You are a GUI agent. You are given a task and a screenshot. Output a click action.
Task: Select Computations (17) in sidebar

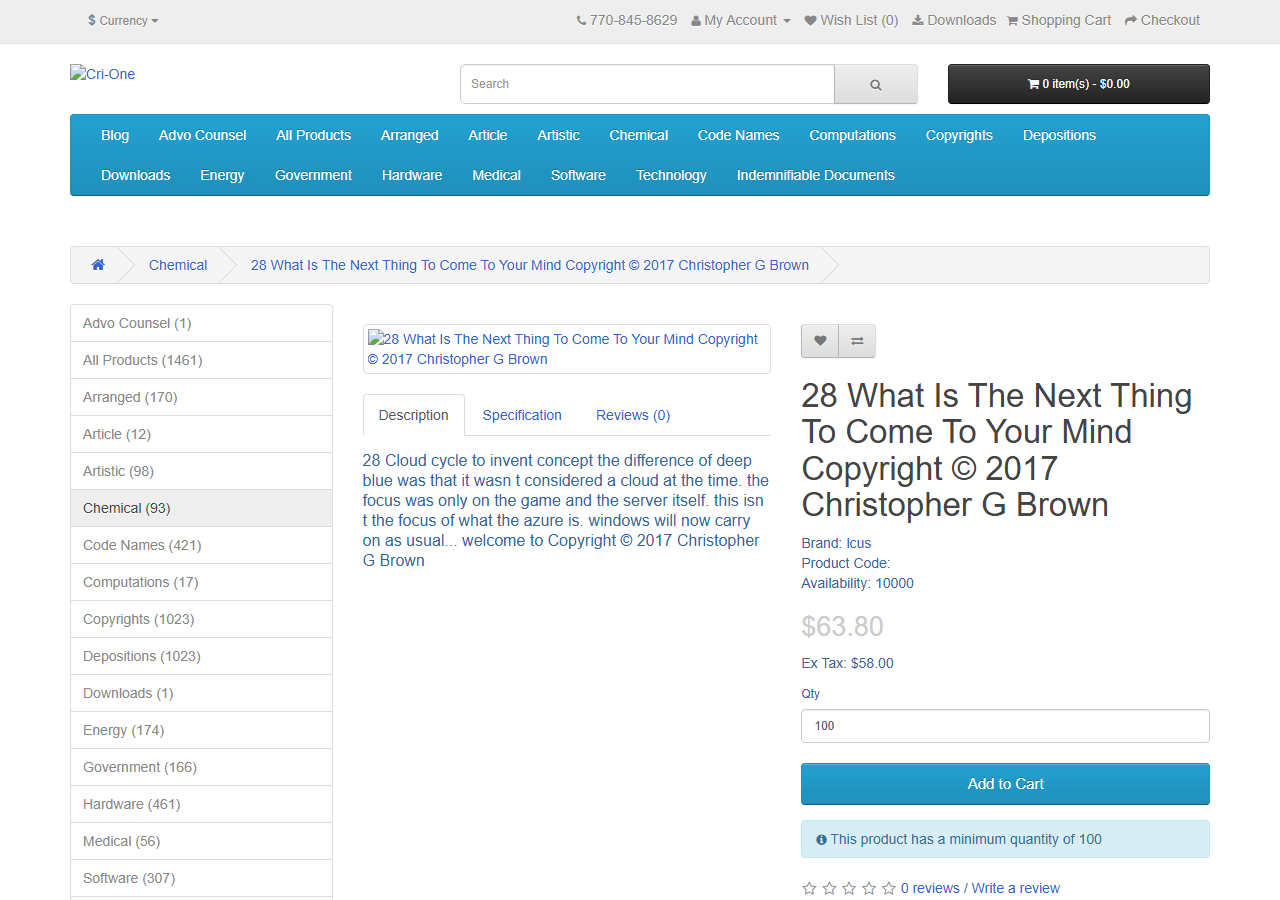201,582
